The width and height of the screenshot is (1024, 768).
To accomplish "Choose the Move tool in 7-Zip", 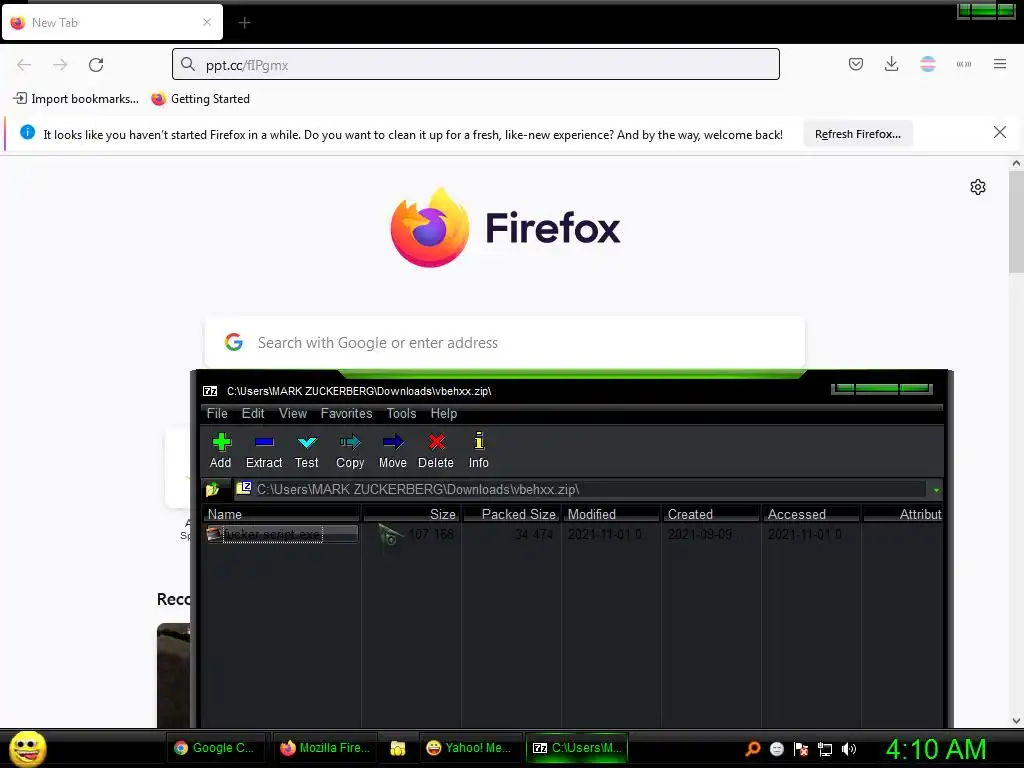I will [392, 451].
